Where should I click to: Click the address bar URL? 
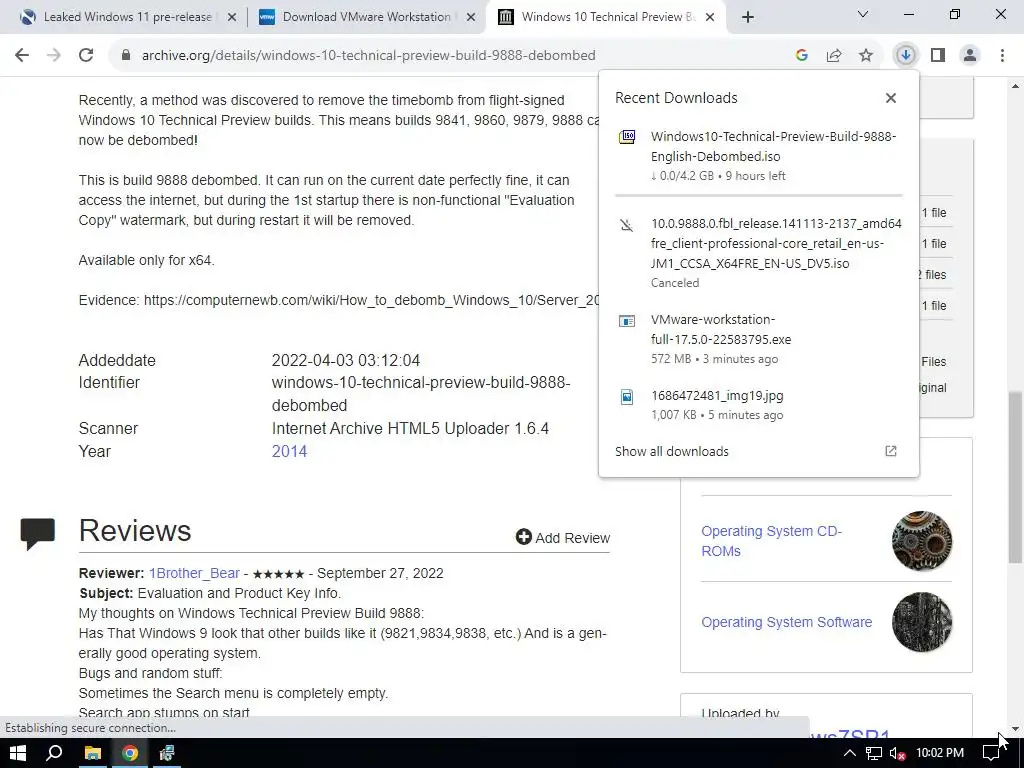(368, 56)
